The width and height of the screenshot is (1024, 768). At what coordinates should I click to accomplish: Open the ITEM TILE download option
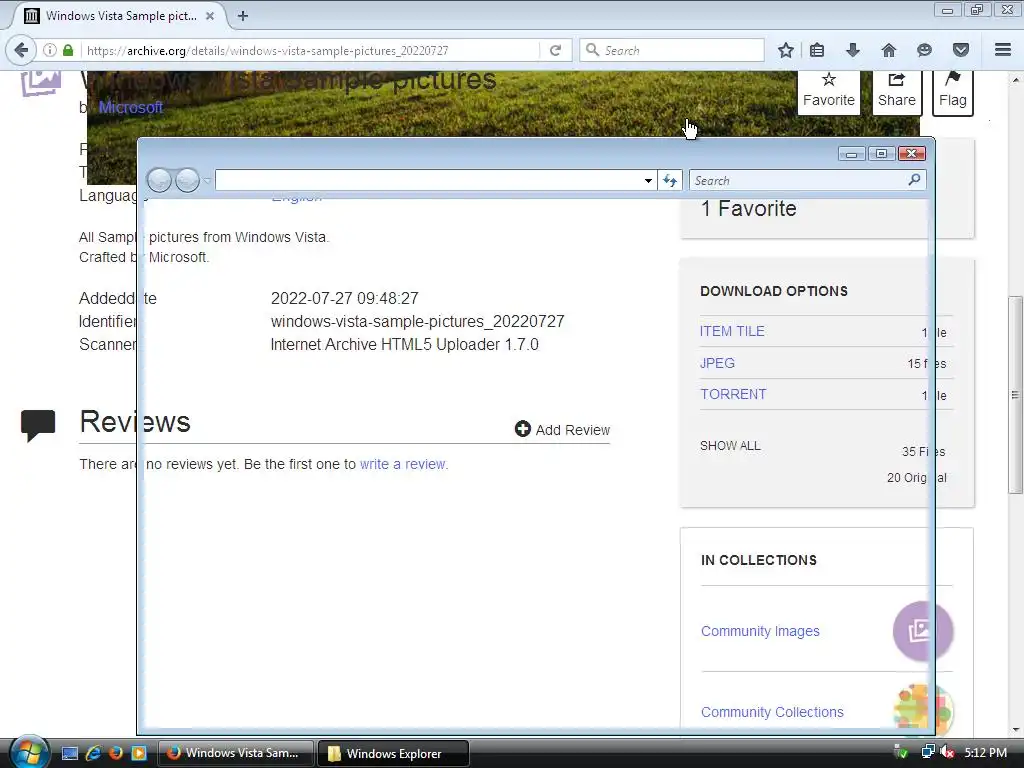pos(732,331)
